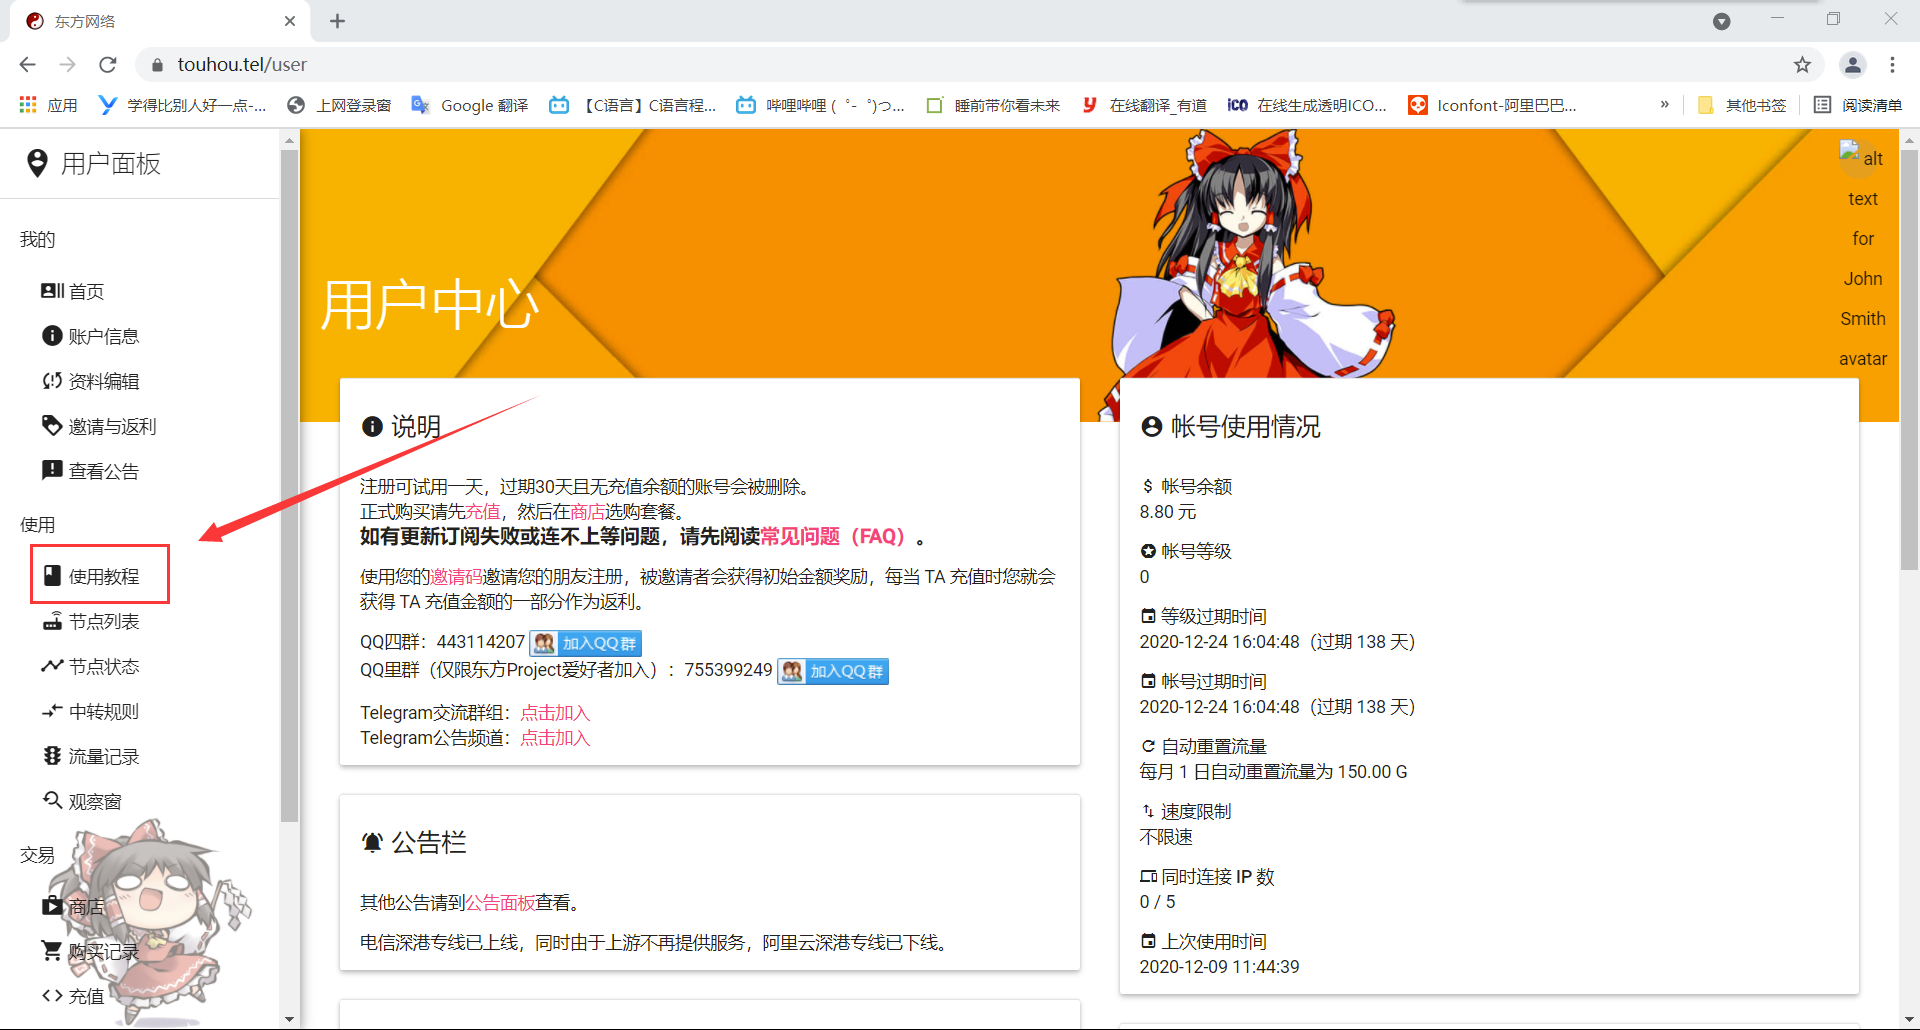The image size is (1920, 1030).
Task: Check 节点状态 node status
Action: pyautogui.click(x=104, y=666)
